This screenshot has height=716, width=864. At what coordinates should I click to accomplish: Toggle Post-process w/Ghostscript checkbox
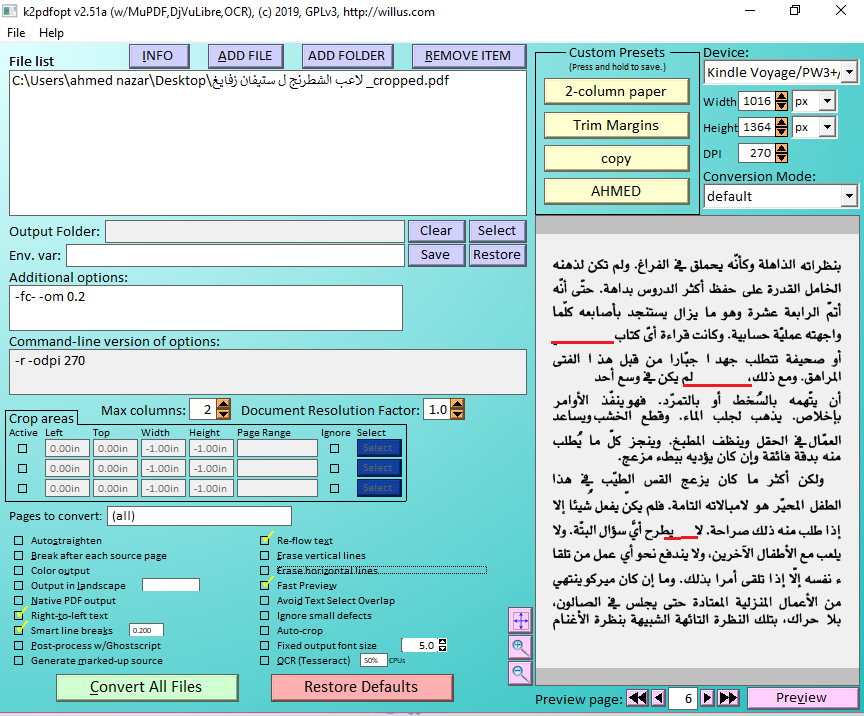point(19,645)
